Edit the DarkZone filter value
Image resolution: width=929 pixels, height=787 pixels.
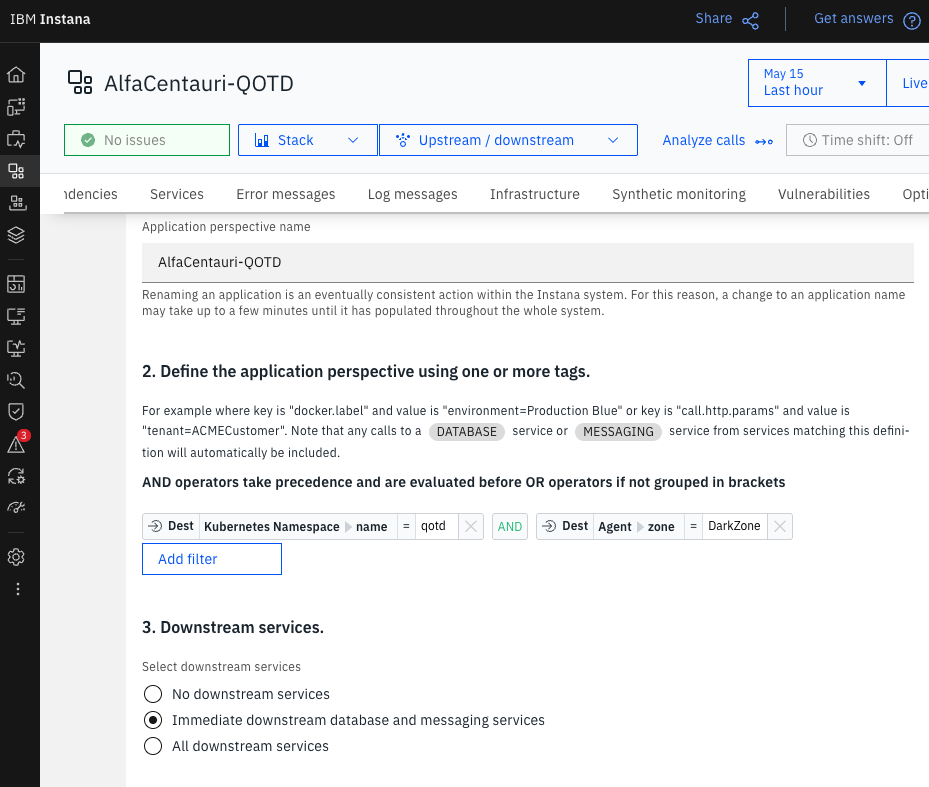tap(735, 526)
